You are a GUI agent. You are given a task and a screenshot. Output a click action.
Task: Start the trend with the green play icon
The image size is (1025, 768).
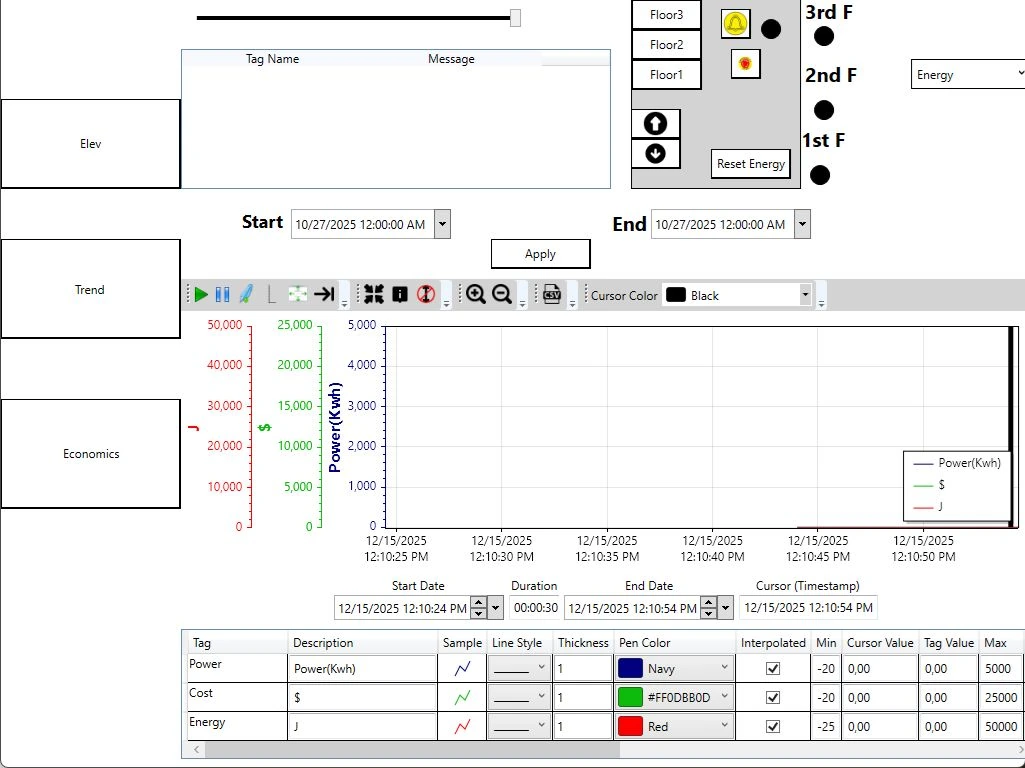coord(201,295)
